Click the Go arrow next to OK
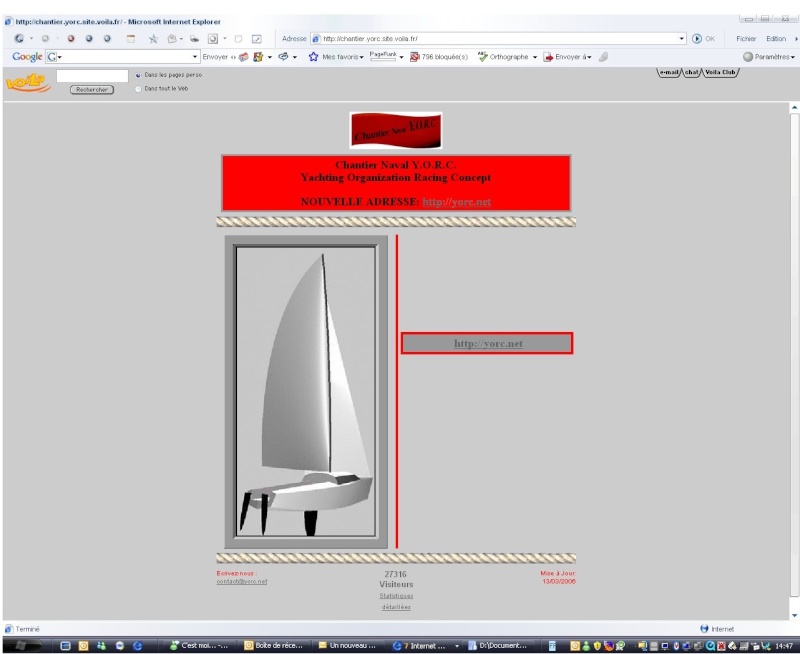This screenshot has width=800, height=654. pos(696,39)
